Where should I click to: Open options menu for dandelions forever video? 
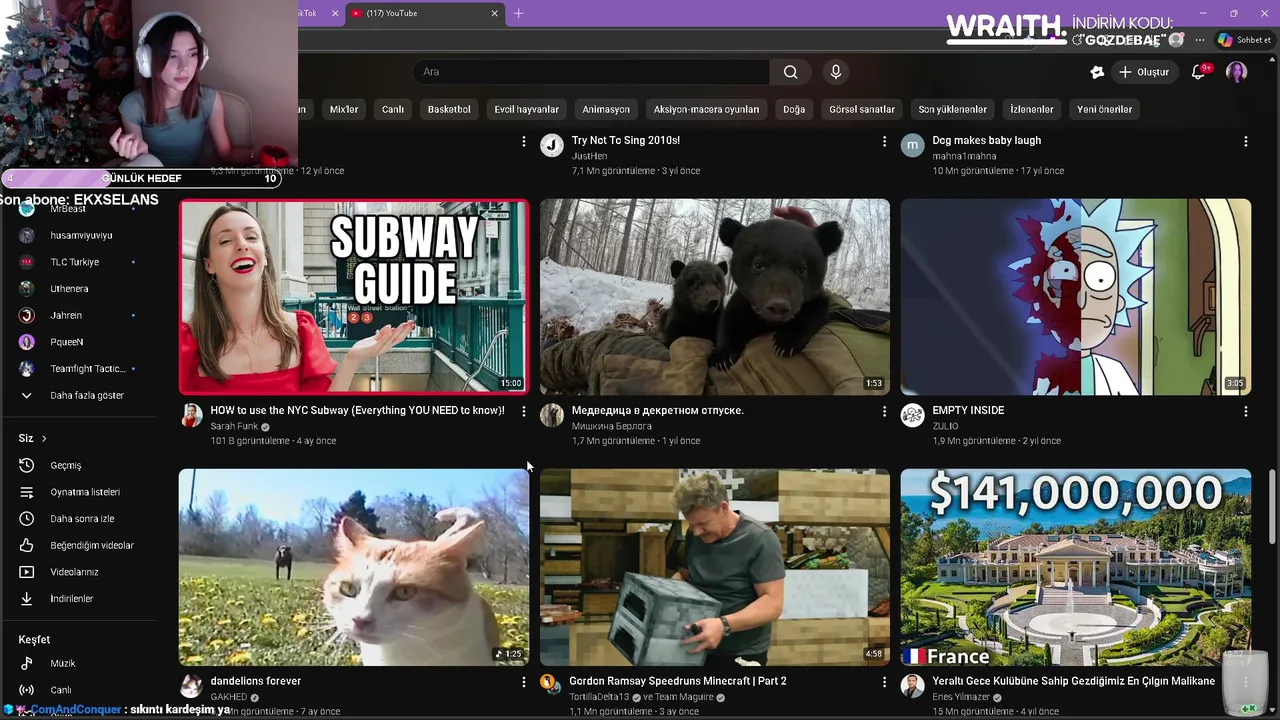point(523,682)
